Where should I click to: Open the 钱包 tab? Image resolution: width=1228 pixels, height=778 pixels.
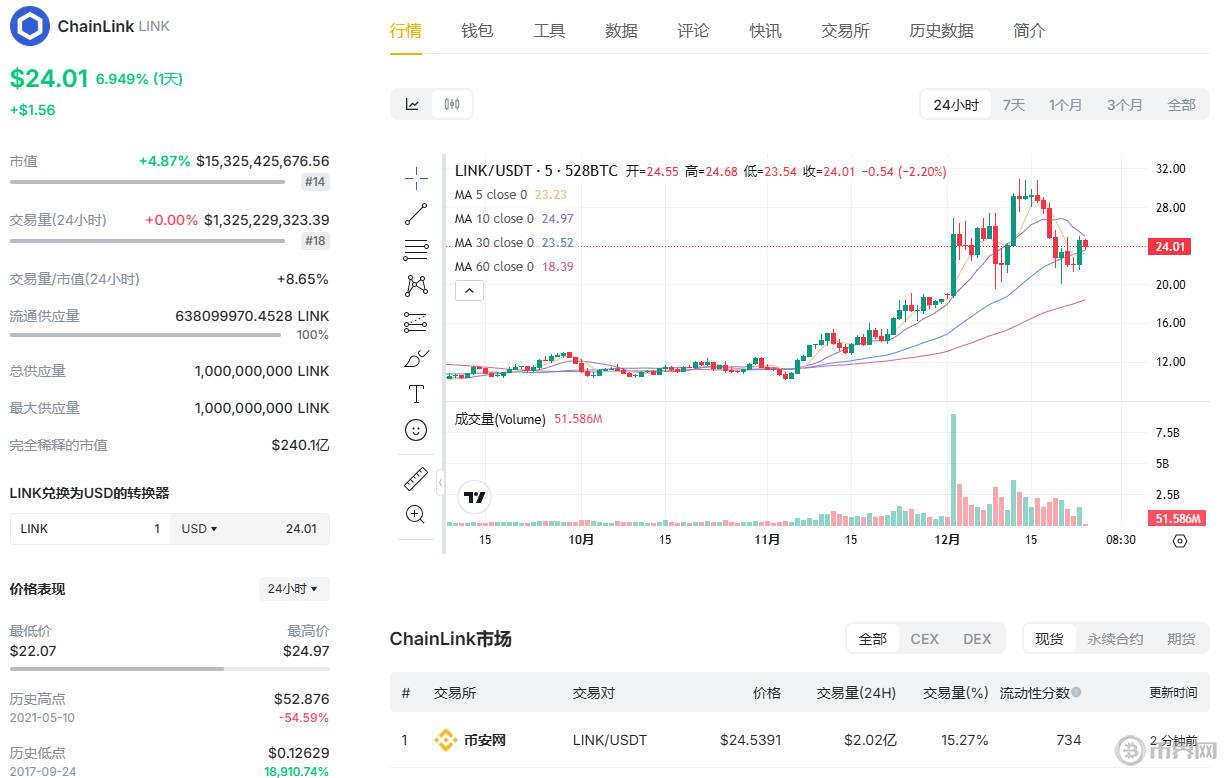coord(477,31)
